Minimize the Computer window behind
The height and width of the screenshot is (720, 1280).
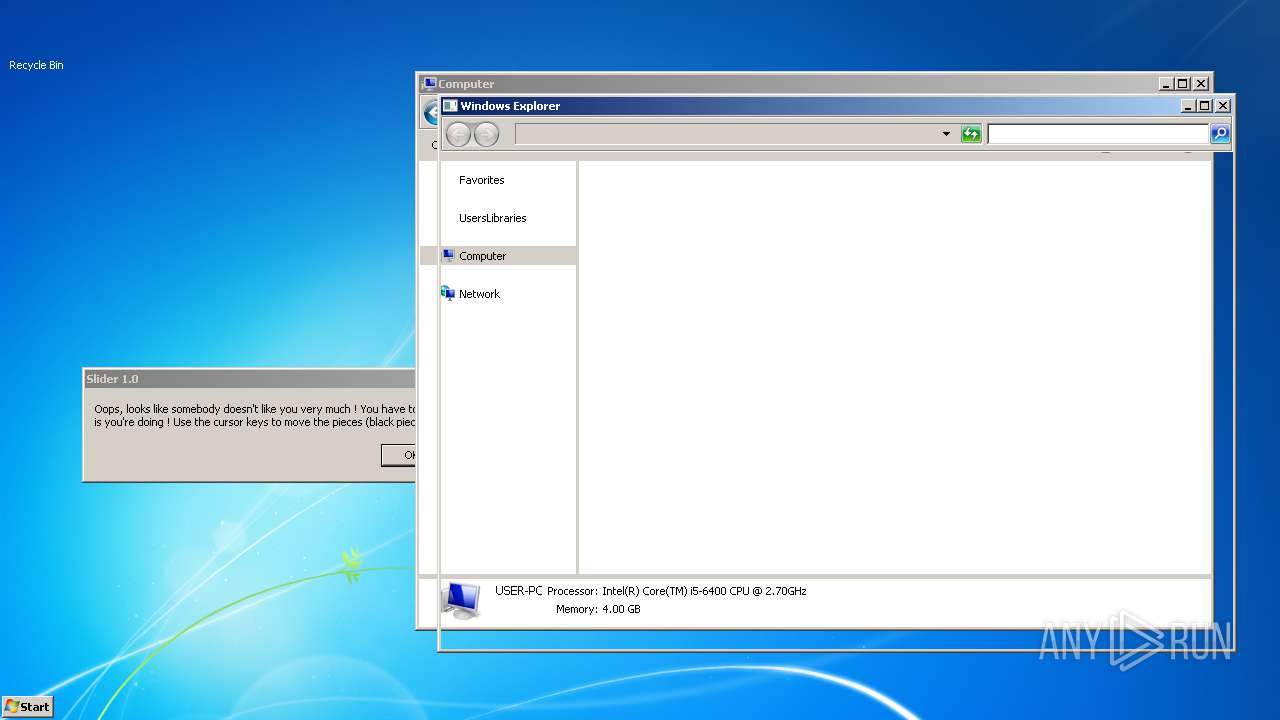point(1166,84)
